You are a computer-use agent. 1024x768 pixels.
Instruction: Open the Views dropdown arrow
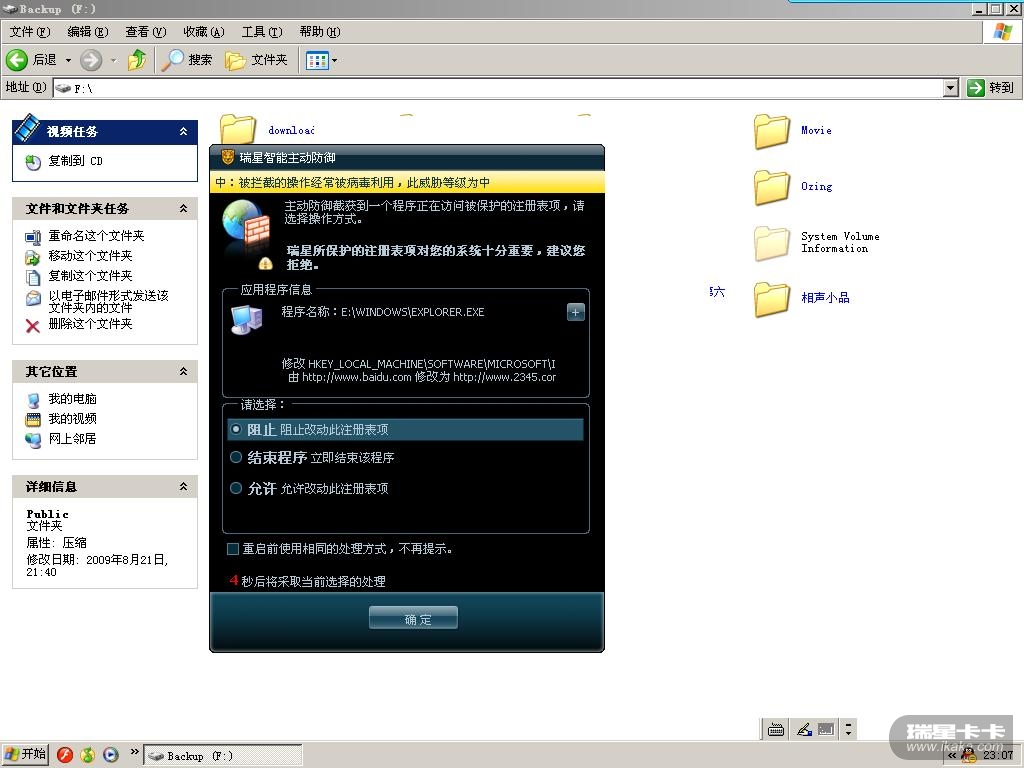tap(335, 61)
